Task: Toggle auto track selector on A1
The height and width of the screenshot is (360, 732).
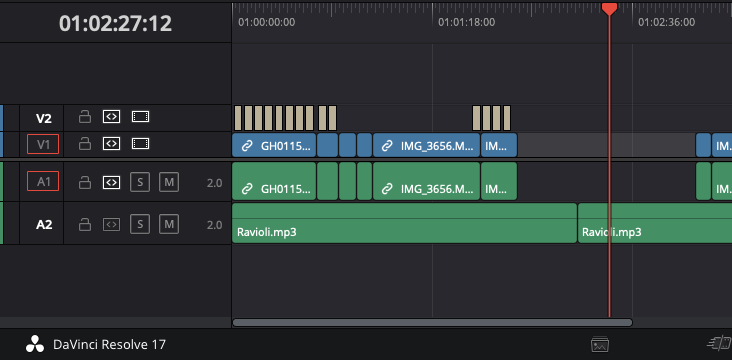Action: click(112, 182)
